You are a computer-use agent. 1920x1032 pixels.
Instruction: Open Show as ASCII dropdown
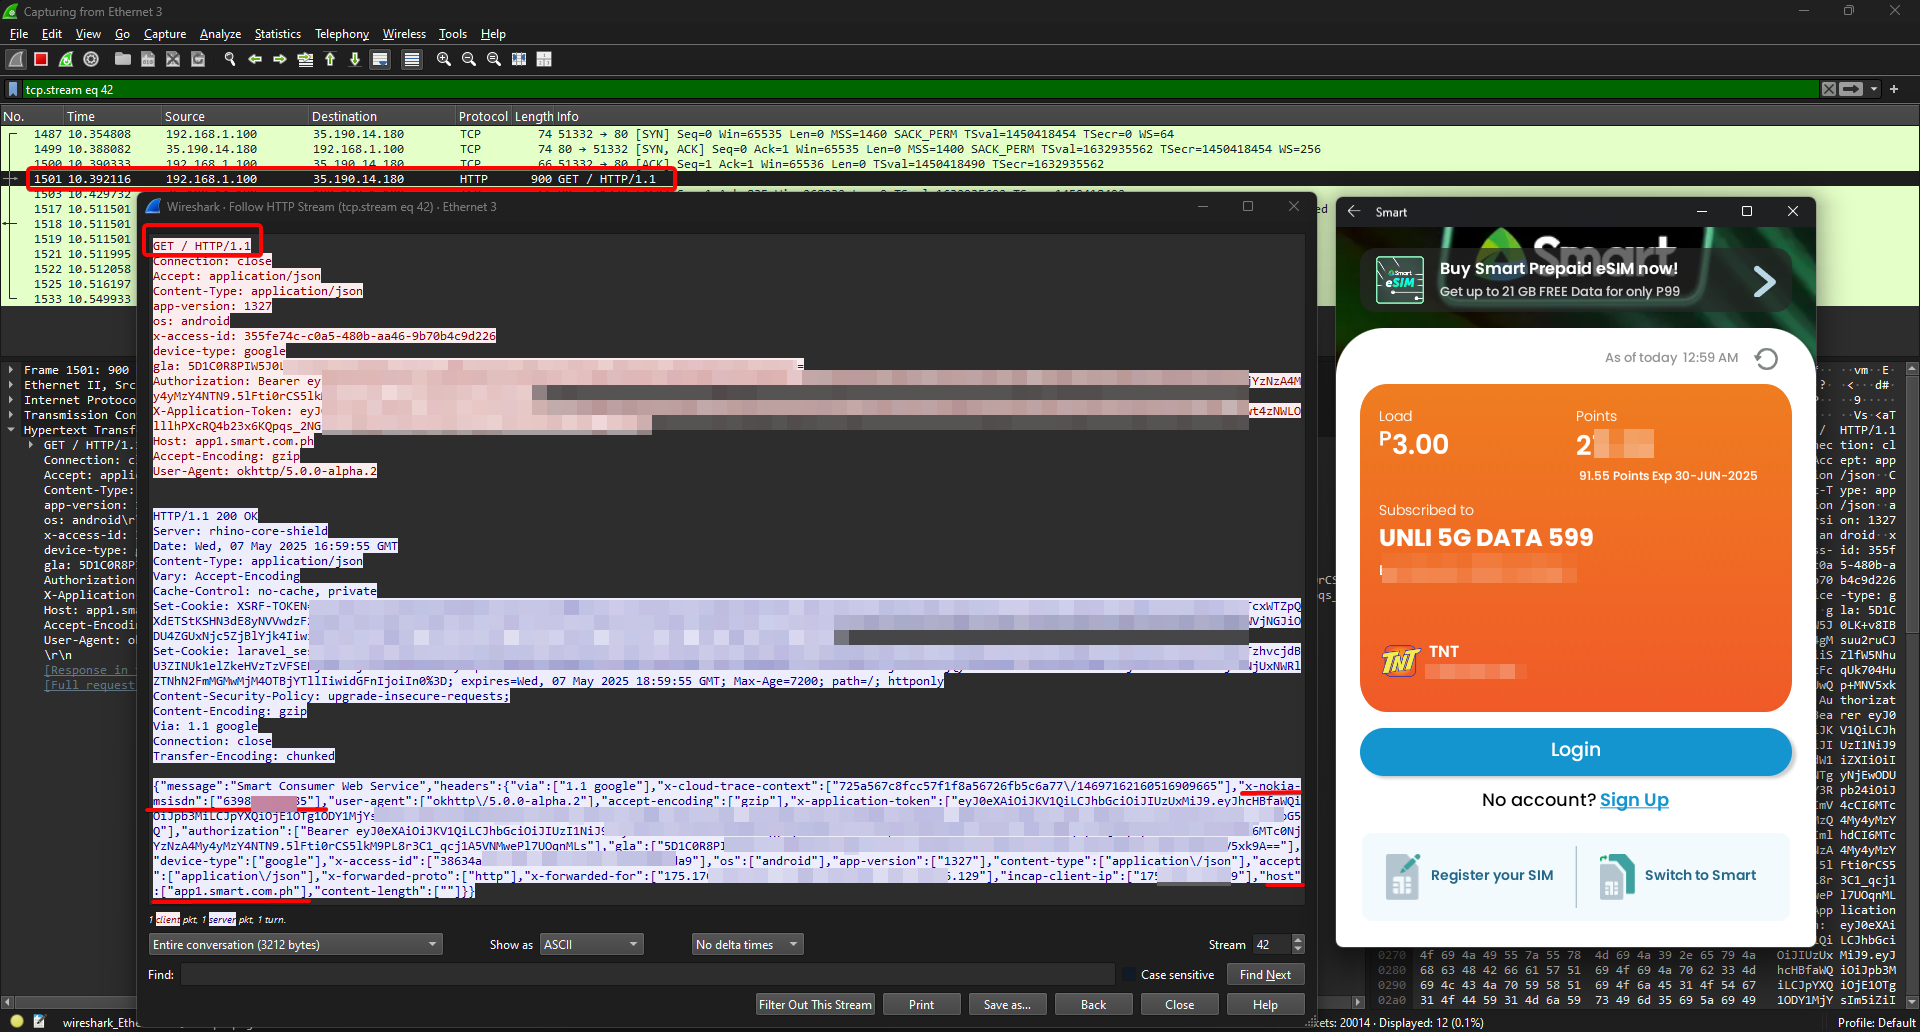[x=591, y=944]
